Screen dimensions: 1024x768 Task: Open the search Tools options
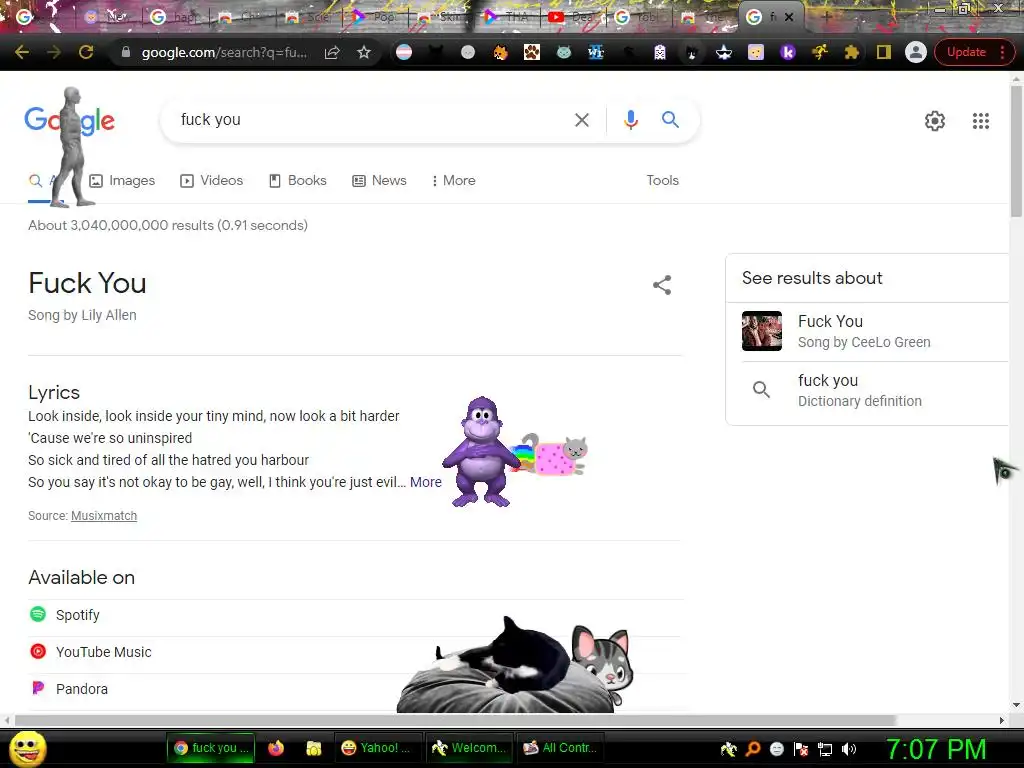[x=662, y=180]
